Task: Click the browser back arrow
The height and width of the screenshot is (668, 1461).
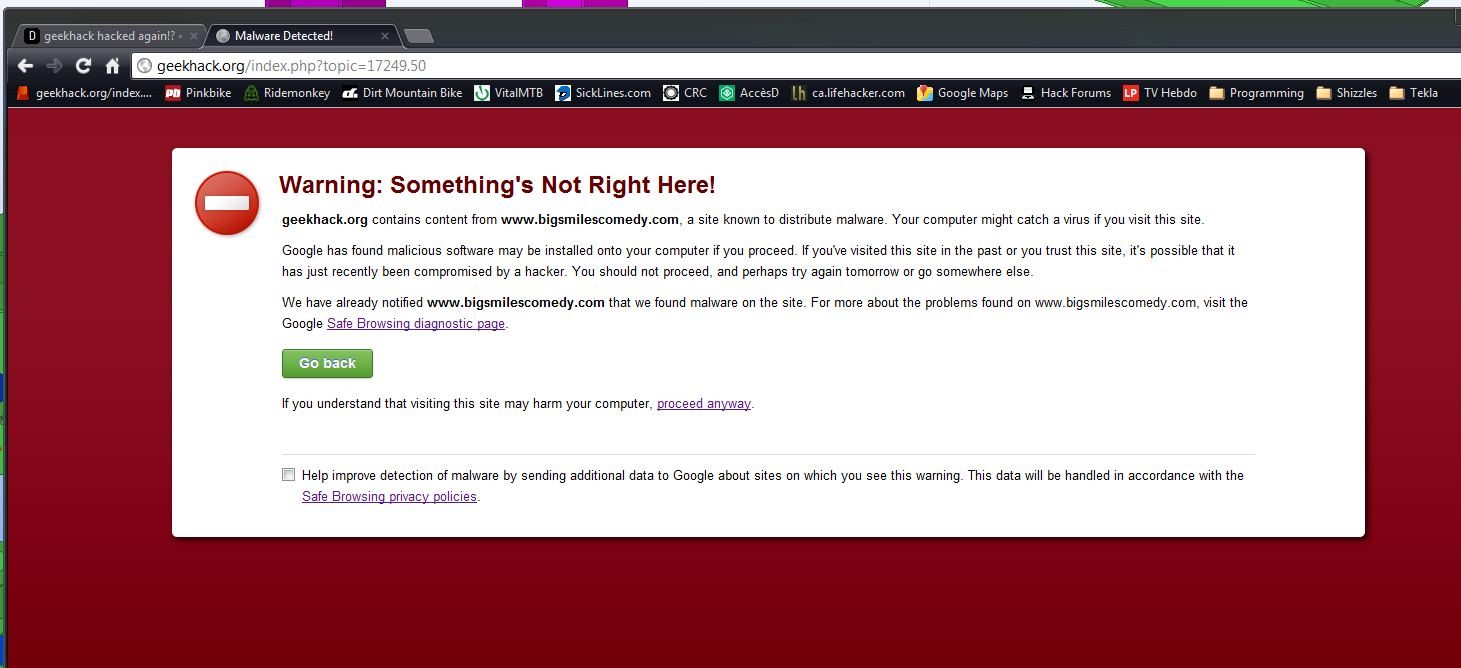Action: coord(25,66)
